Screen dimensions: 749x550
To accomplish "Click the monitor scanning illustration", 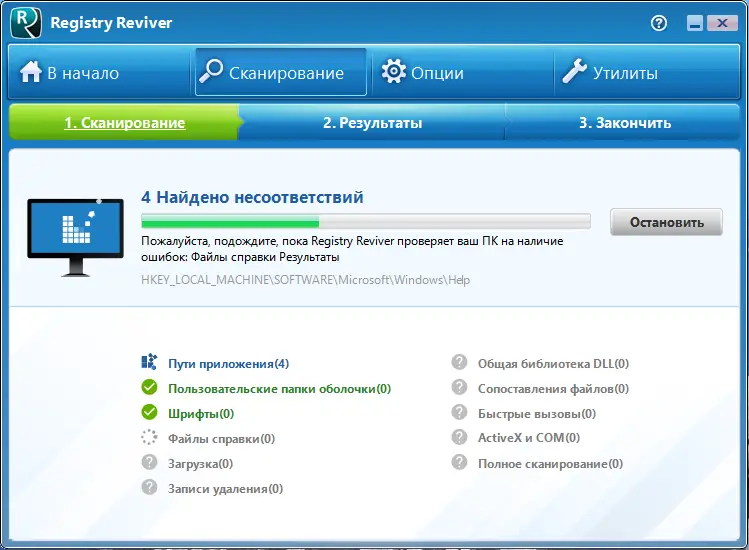I will [75, 237].
